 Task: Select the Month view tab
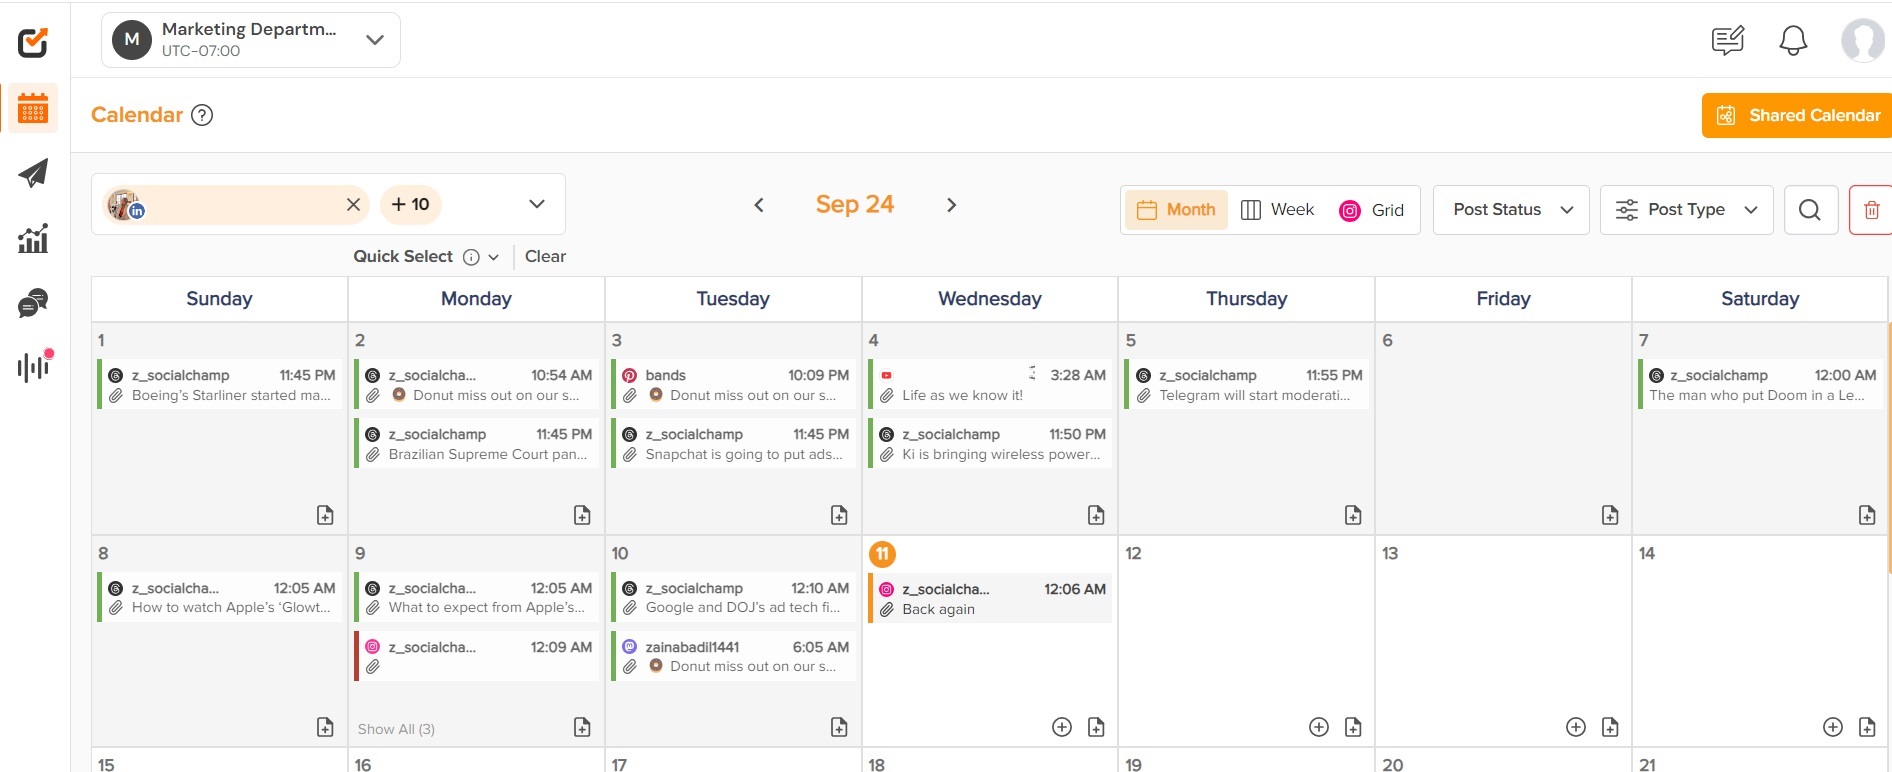coord(1176,209)
